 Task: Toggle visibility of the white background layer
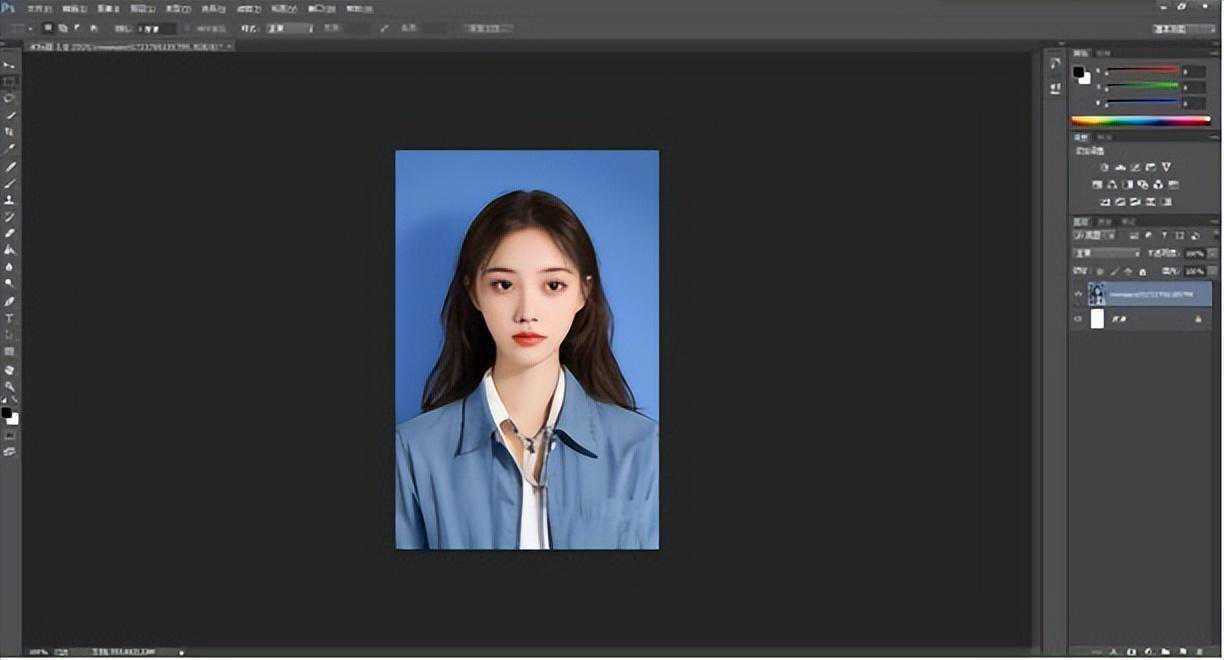point(1078,319)
